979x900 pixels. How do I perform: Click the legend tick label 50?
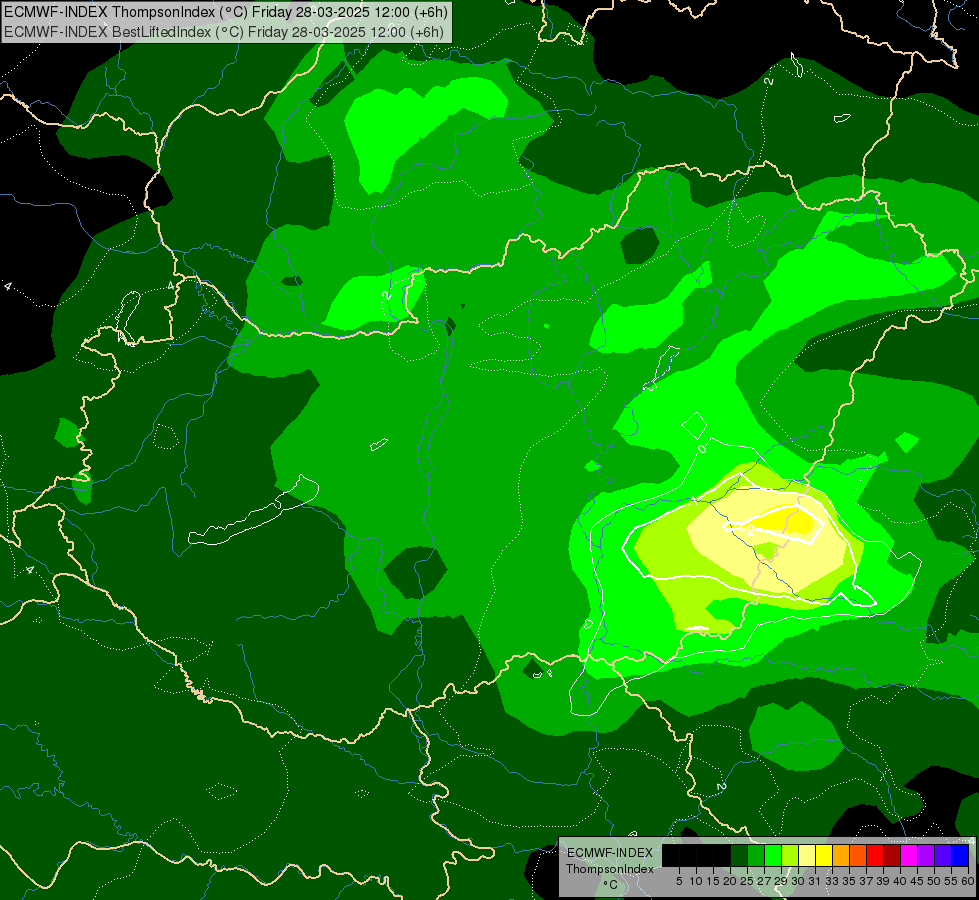point(935,881)
